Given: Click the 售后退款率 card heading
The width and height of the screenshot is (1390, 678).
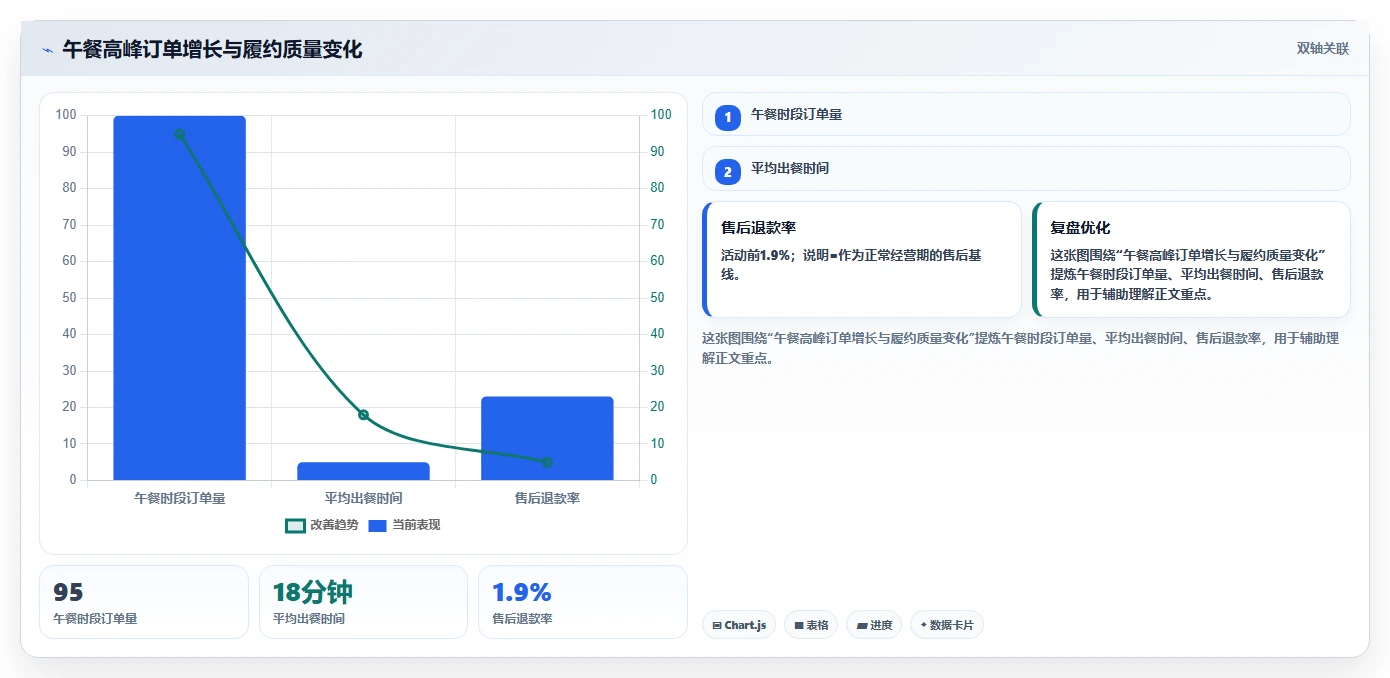Looking at the screenshot, I should (x=758, y=228).
